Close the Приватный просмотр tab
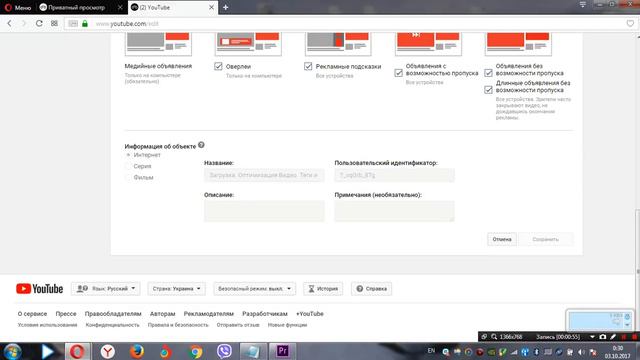Screen dimensions: 640x360 [x=120, y=7]
